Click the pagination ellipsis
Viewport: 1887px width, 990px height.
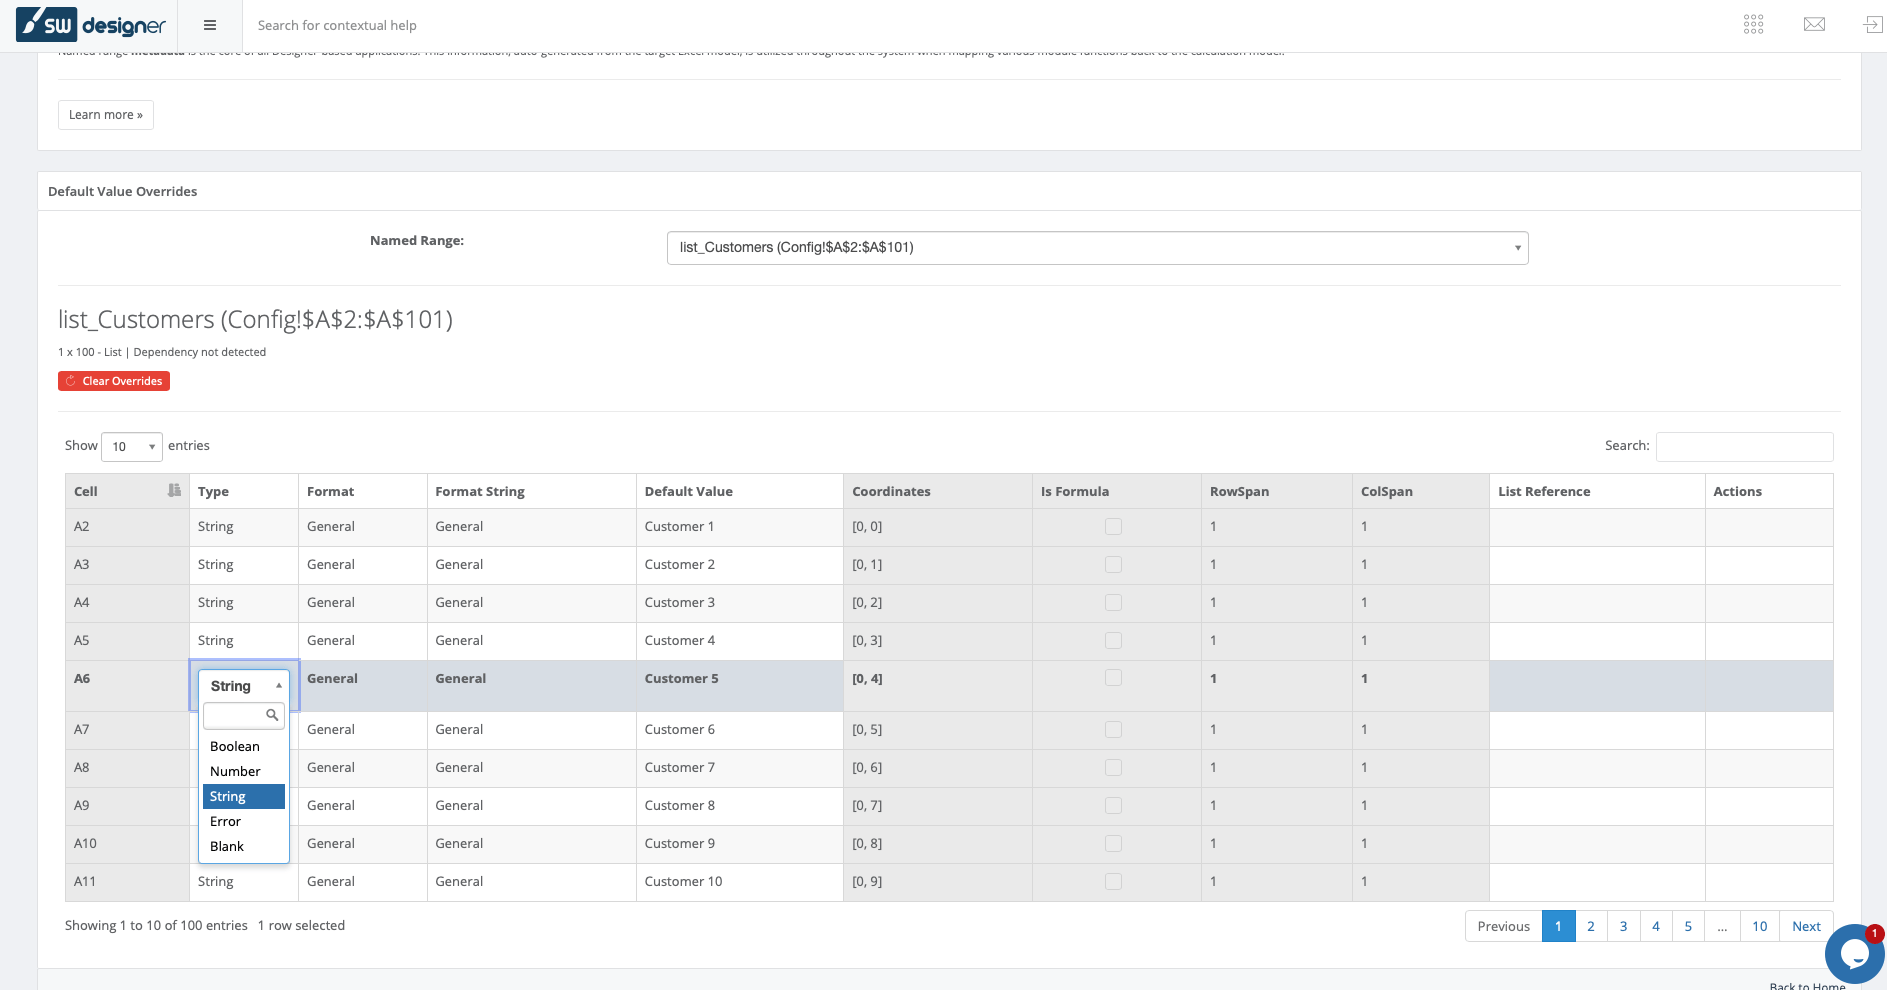[1722, 926]
